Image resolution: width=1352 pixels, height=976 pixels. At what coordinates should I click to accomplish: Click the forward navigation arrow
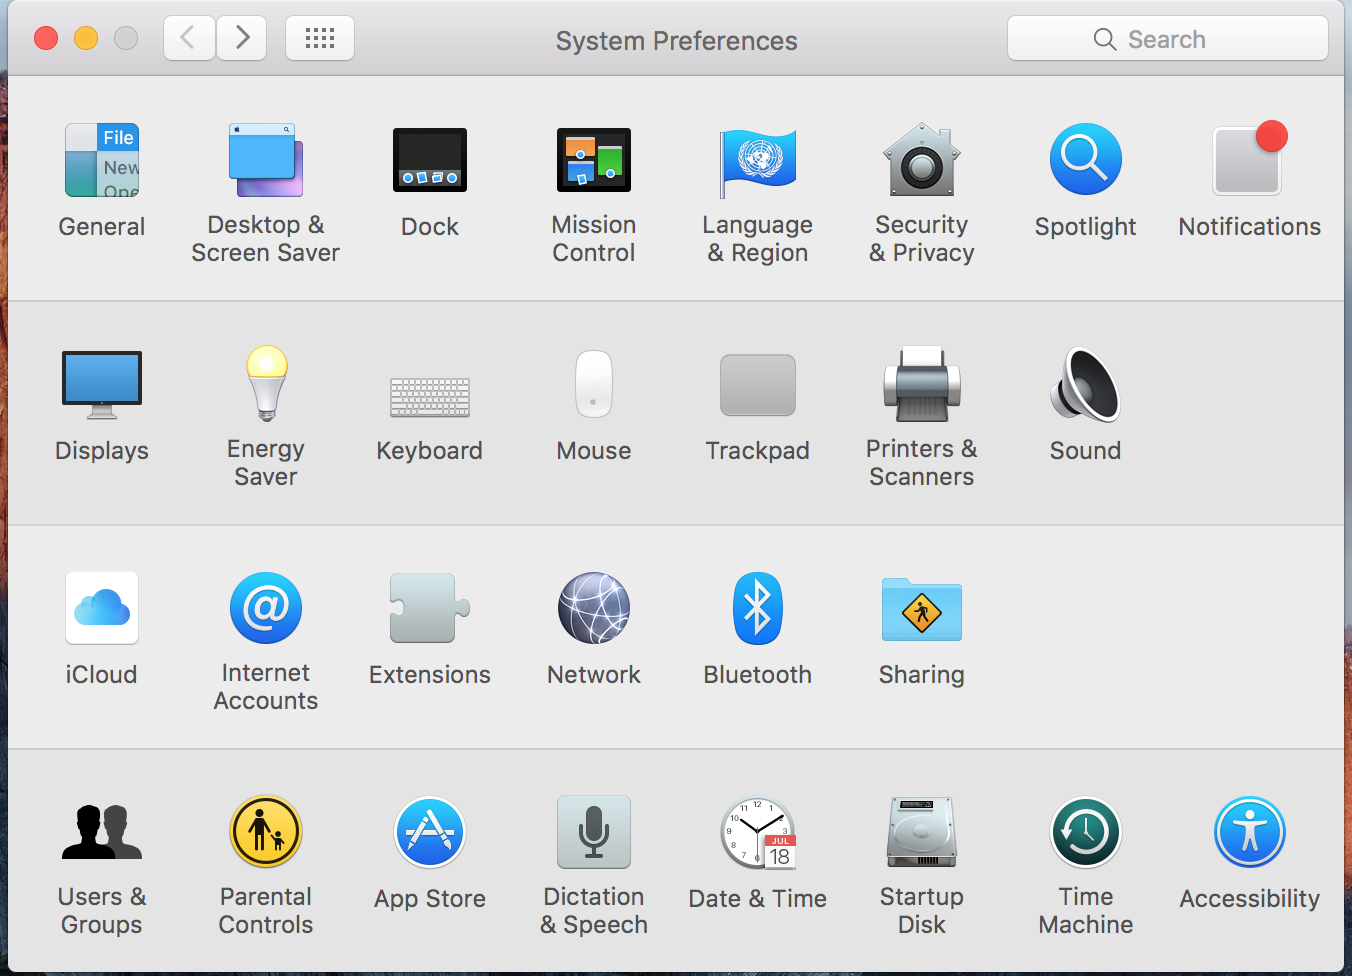[x=241, y=38]
